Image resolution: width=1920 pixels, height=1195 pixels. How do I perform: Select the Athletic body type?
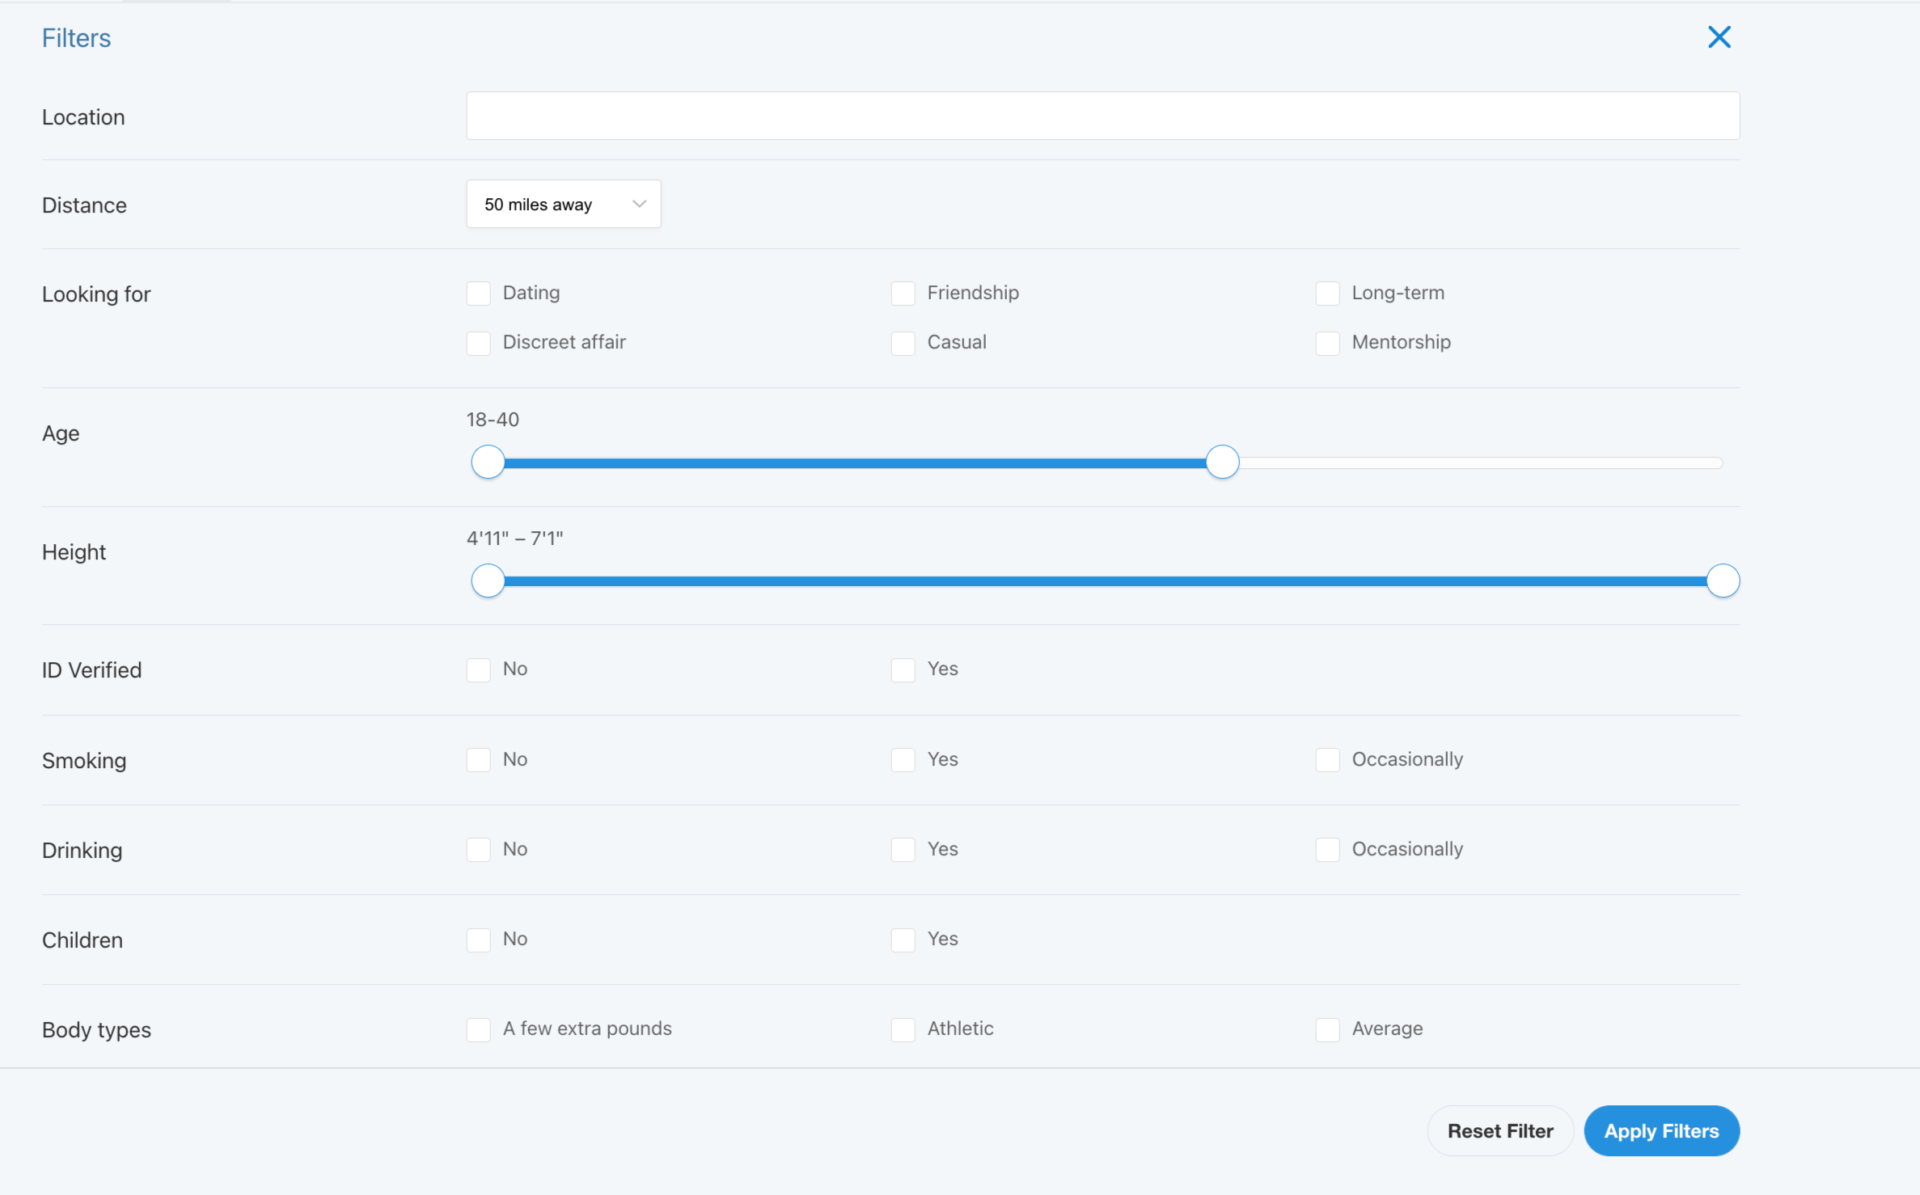(903, 1030)
